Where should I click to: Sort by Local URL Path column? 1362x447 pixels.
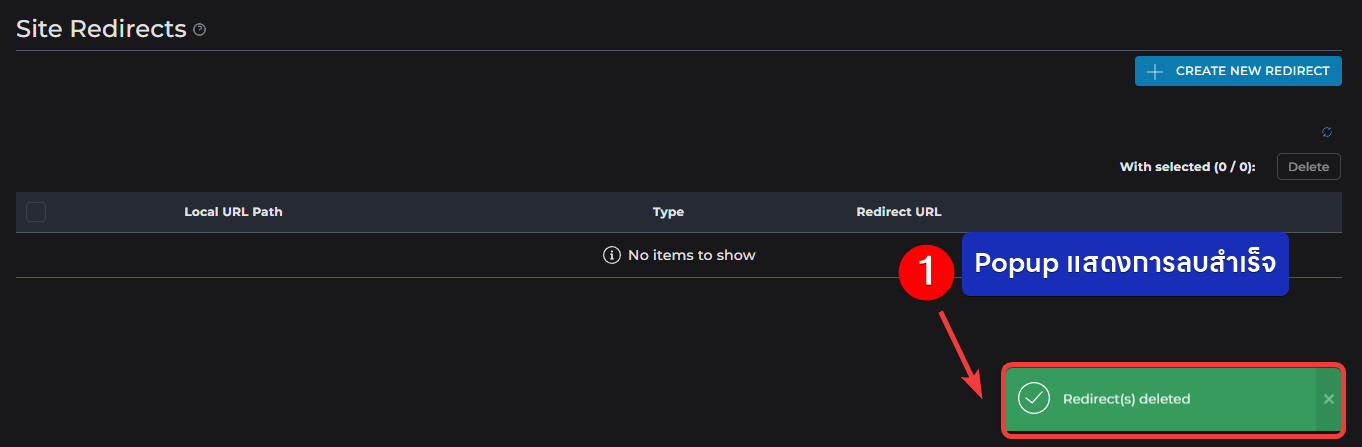coord(233,212)
